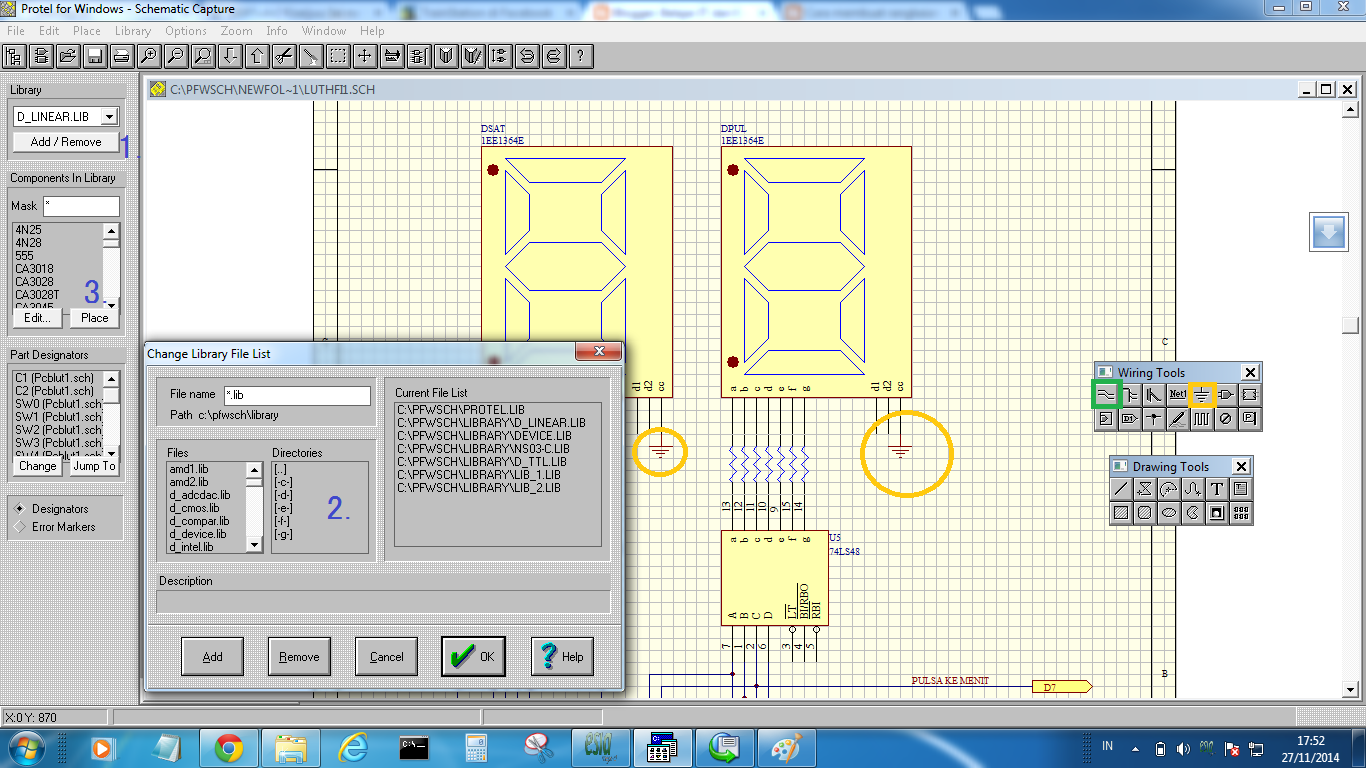Select the Designators radio option
The image size is (1366, 768).
coord(52,509)
